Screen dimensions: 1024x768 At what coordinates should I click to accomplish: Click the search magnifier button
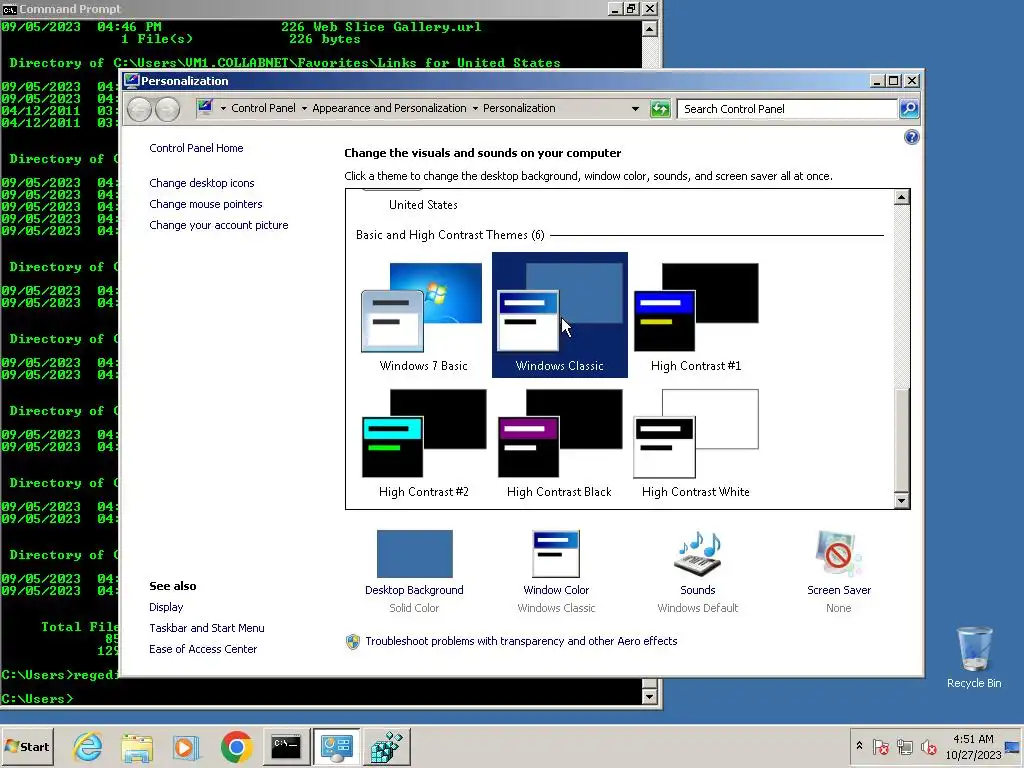point(909,108)
